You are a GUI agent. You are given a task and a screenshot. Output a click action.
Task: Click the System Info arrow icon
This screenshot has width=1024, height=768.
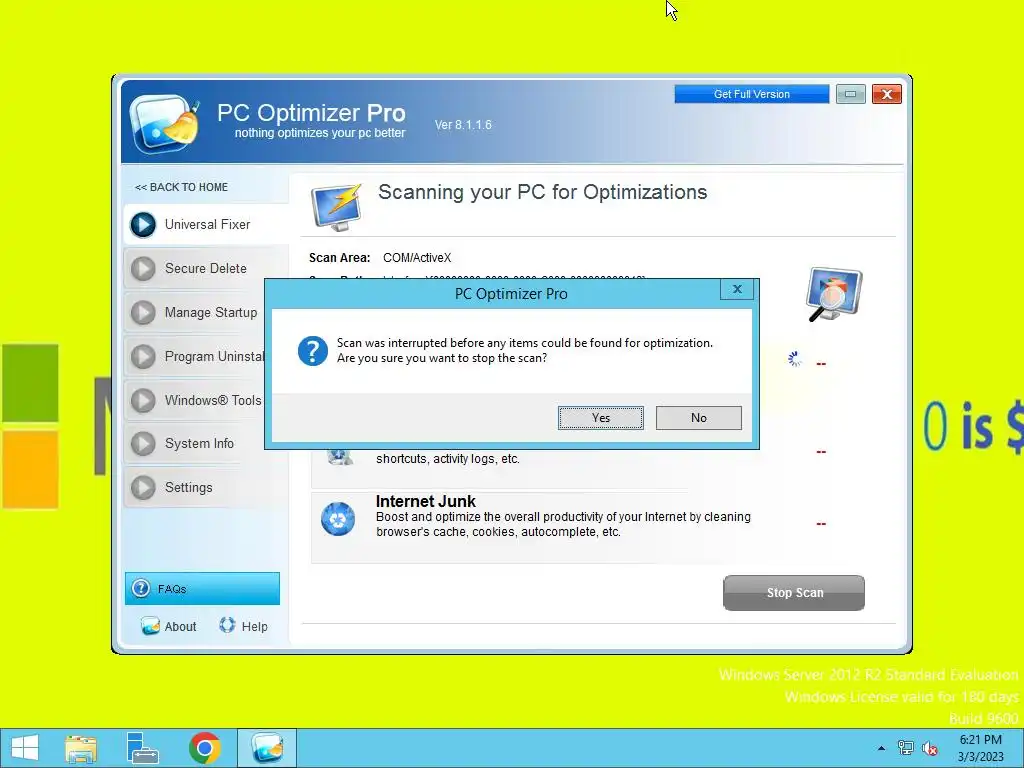[143, 443]
